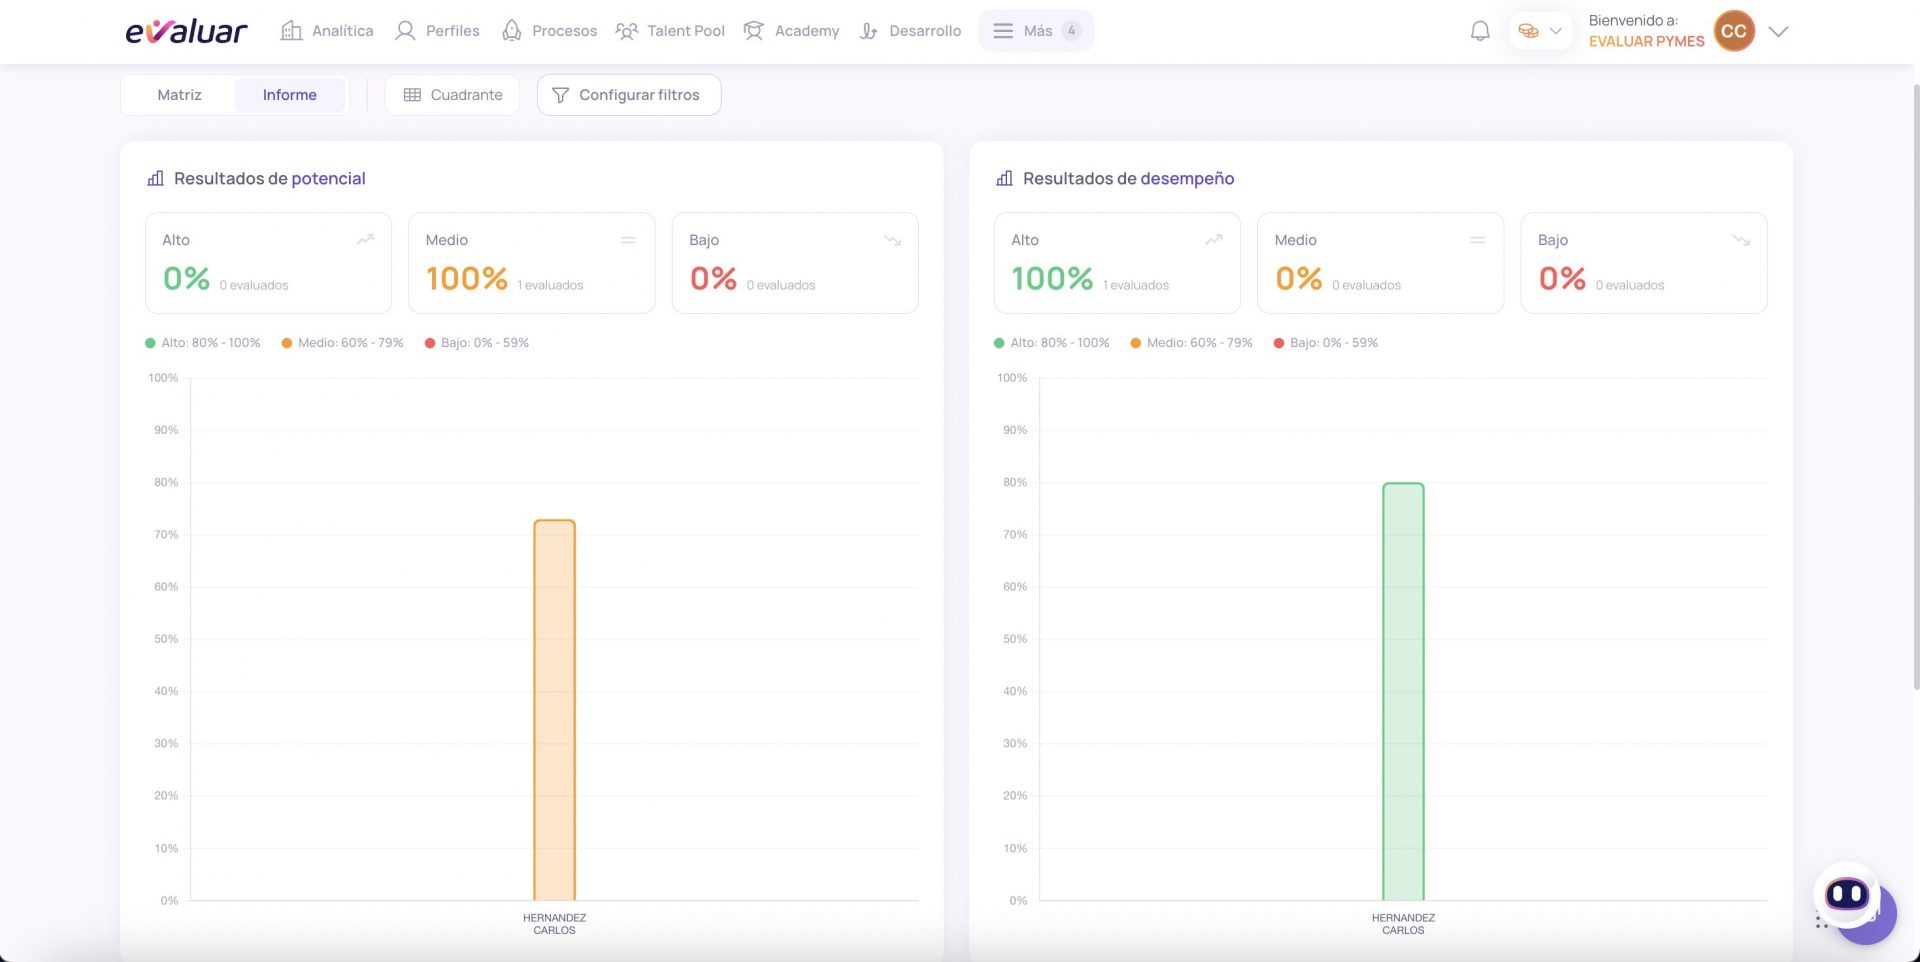Image resolution: width=1920 pixels, height=962 pixels.
Task: Switch to the Matriz tab
Action: click(x=180, y=95)
